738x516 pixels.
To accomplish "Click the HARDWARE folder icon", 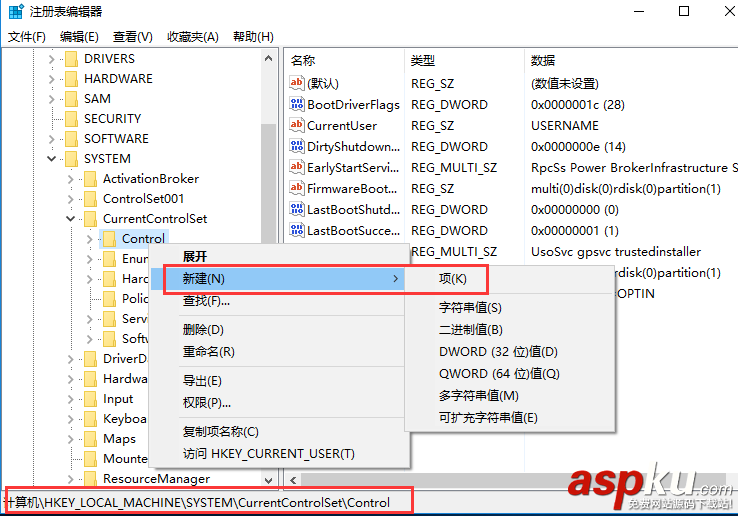I will click(72, 79).
